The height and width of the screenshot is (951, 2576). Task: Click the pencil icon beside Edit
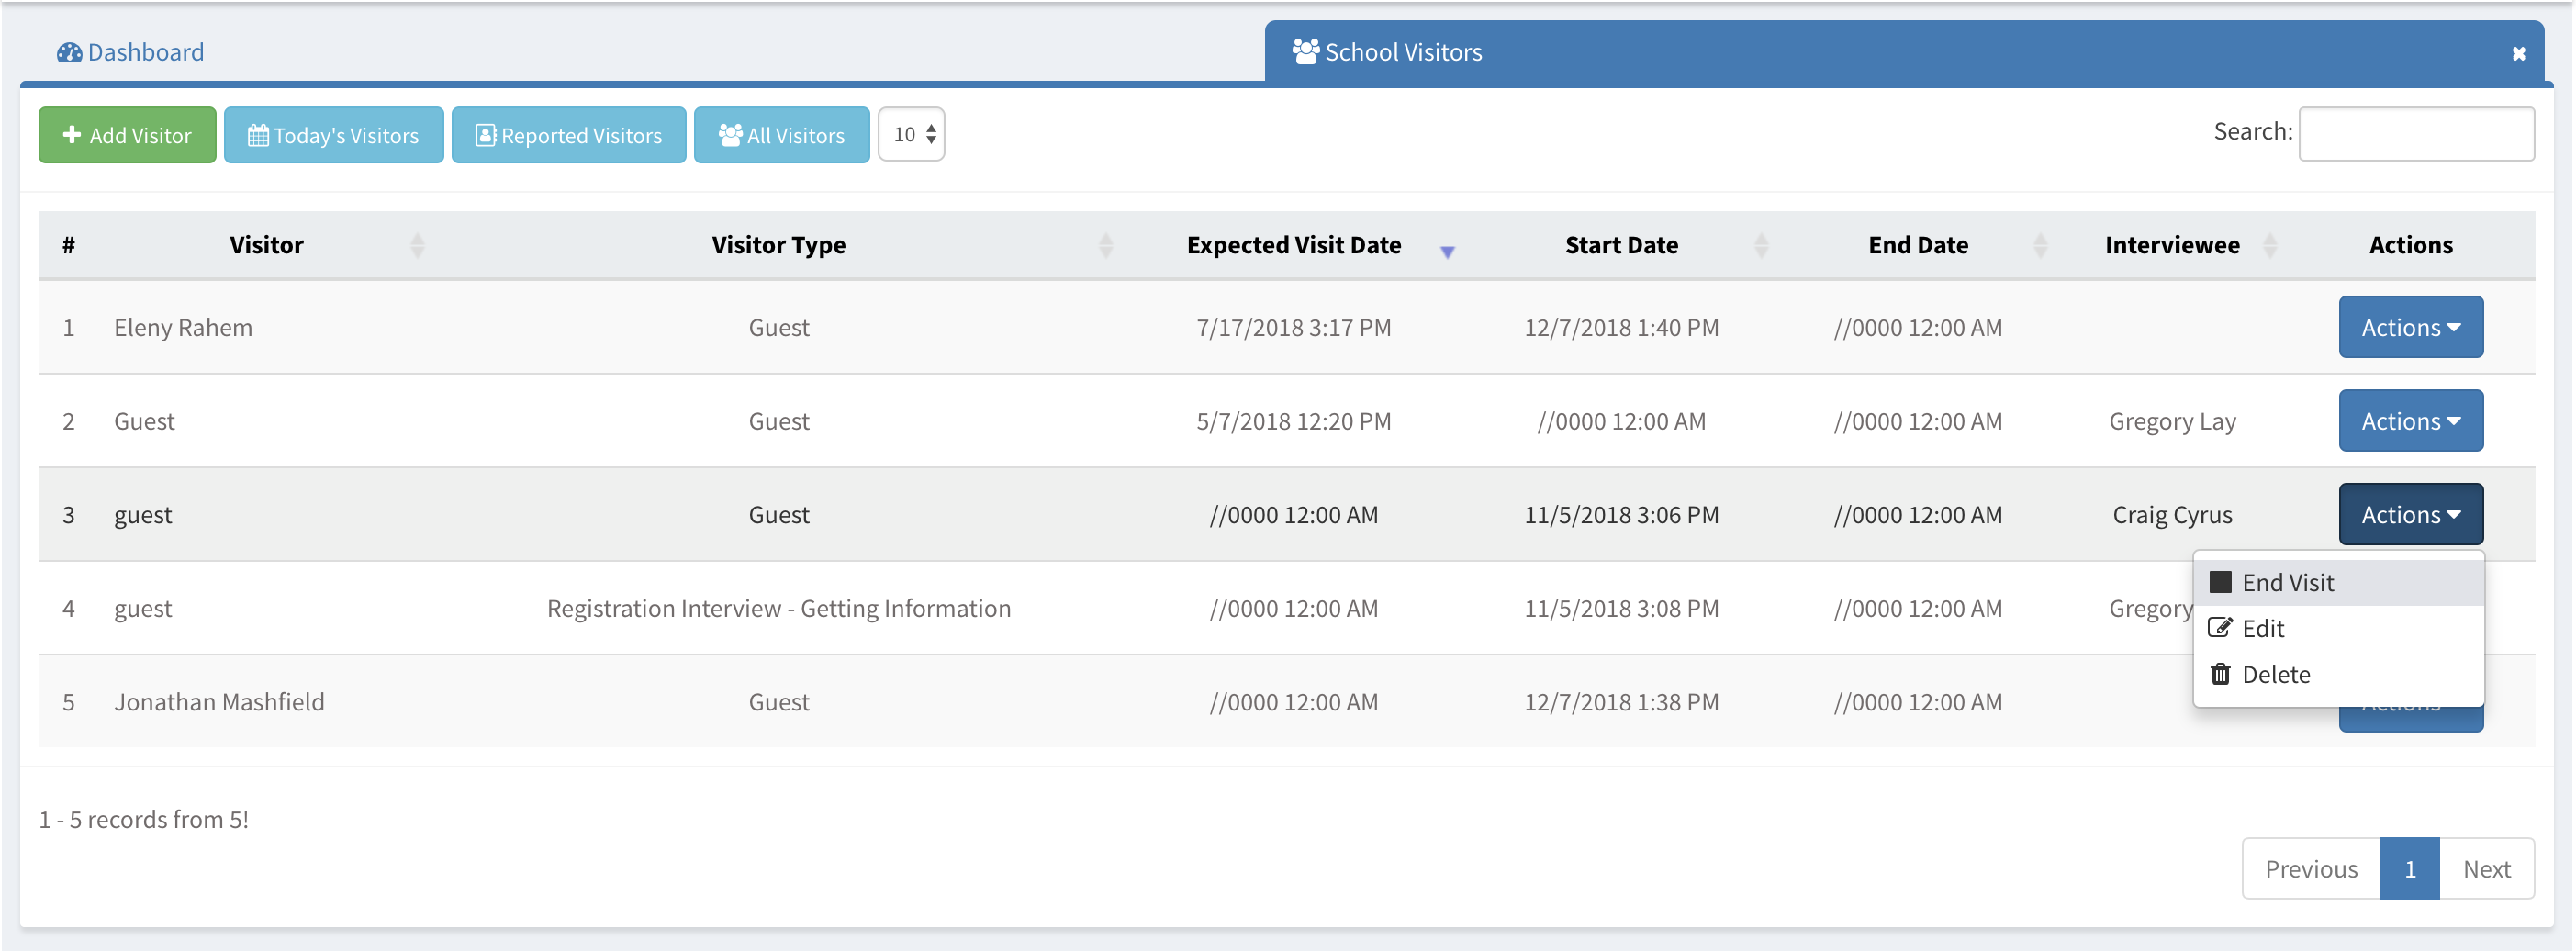(2220, 628)
